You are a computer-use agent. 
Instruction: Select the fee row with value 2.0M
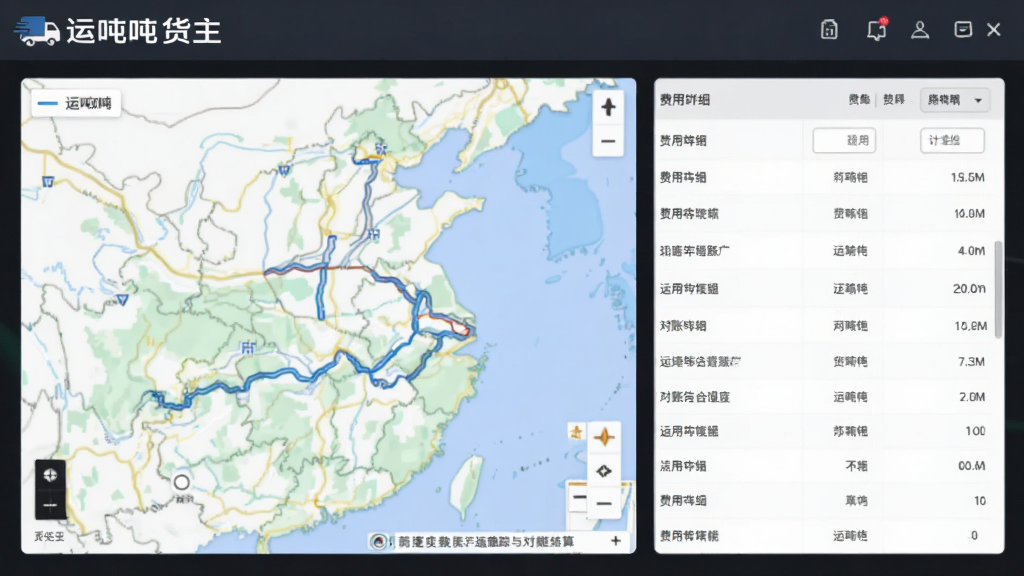825,396
